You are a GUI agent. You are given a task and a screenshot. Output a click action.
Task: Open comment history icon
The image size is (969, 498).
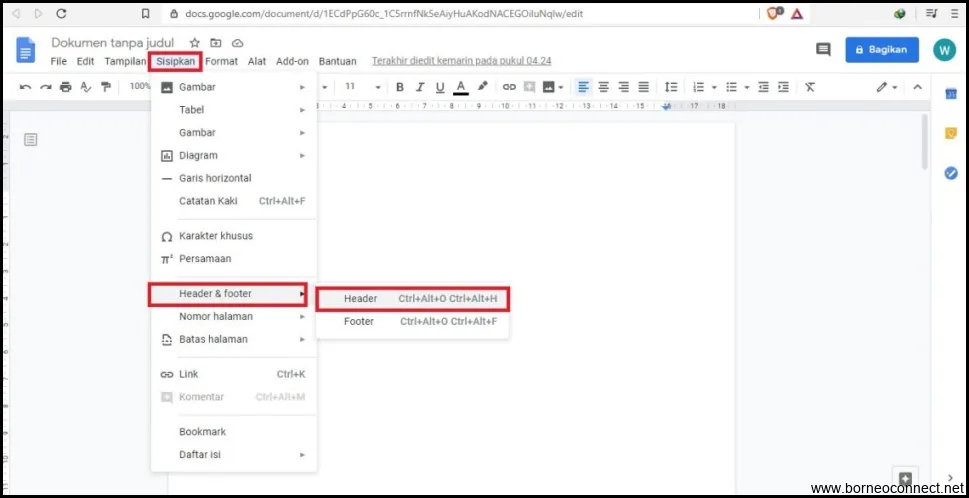coord(823,49)
